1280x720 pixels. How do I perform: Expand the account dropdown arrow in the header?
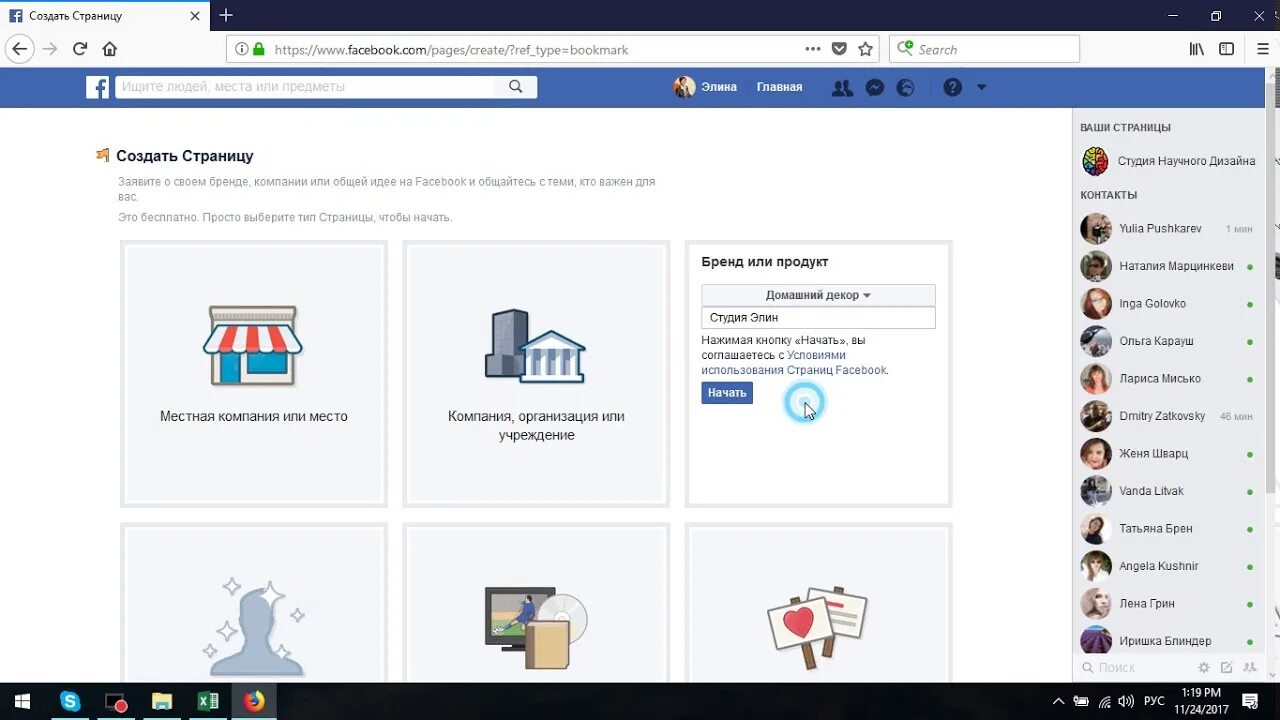pos(981,88)
